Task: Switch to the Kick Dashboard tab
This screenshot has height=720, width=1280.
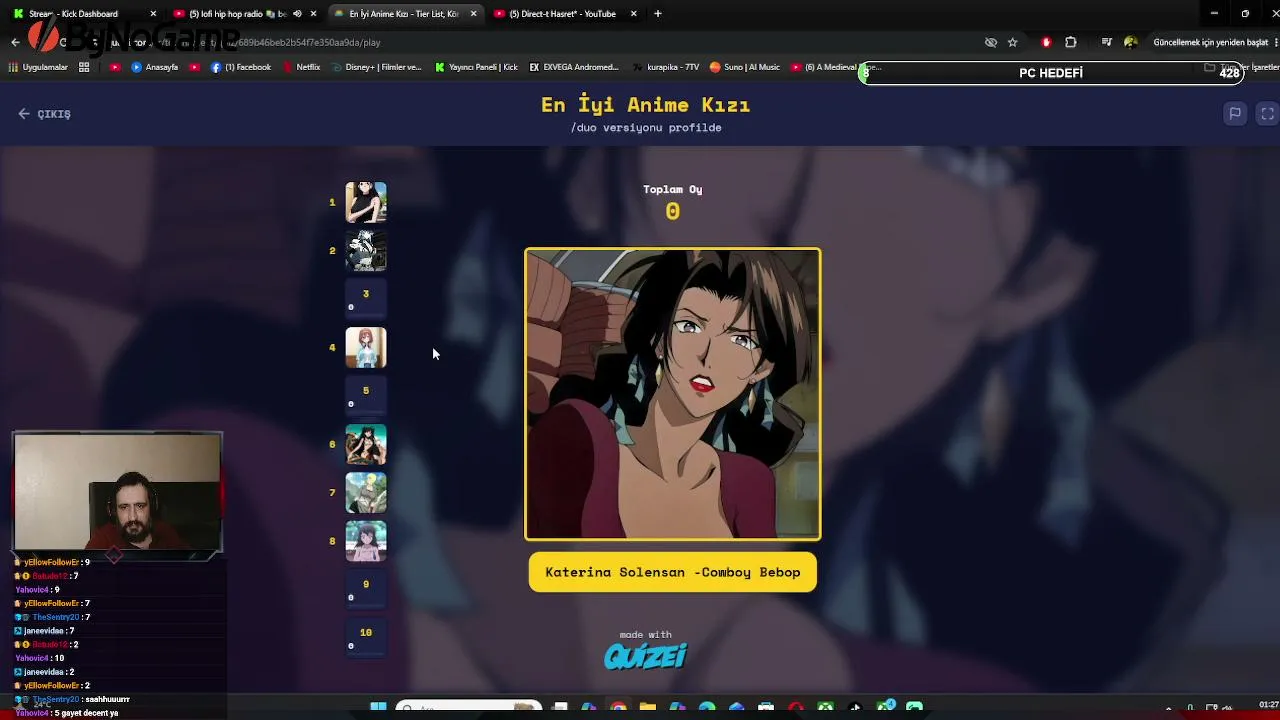Action: pyautogui.click(x=83, y=14)
